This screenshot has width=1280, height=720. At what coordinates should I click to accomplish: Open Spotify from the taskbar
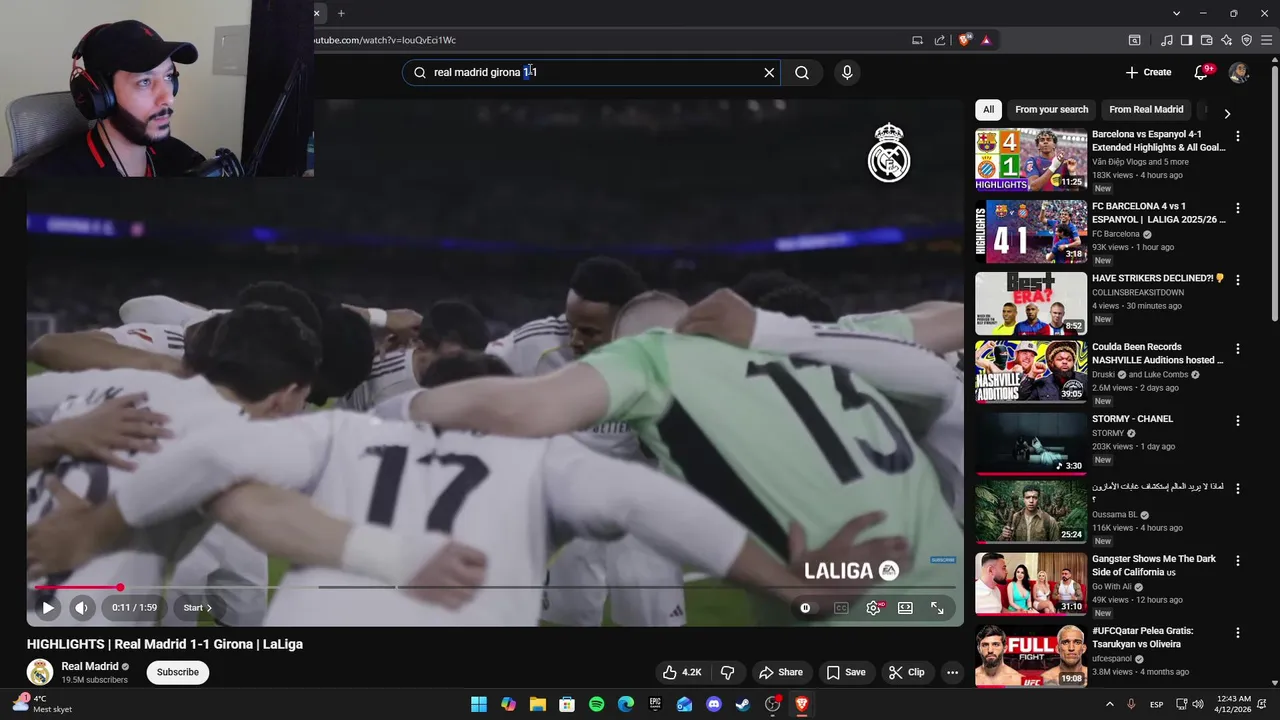pos(596,704)
